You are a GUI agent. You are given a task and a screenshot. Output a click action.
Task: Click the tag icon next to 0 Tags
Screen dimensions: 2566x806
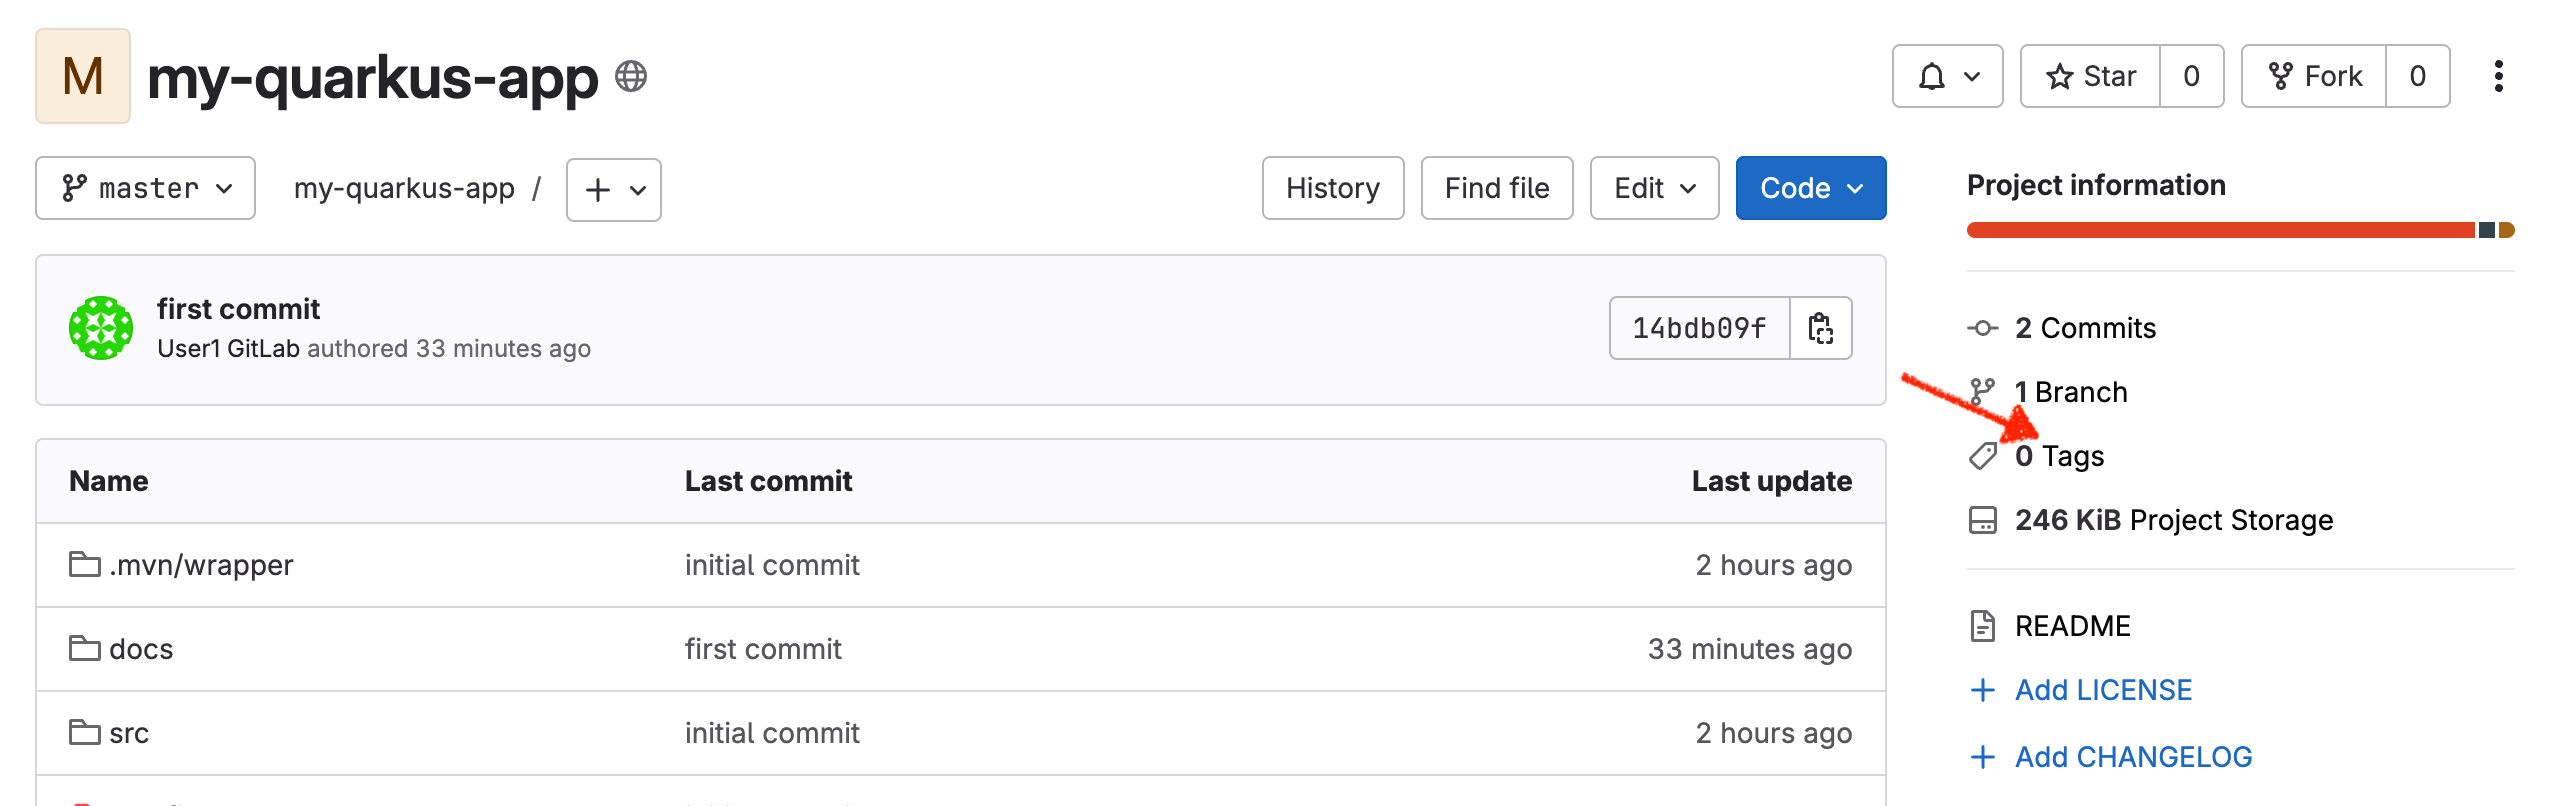tap(1984, 455)
